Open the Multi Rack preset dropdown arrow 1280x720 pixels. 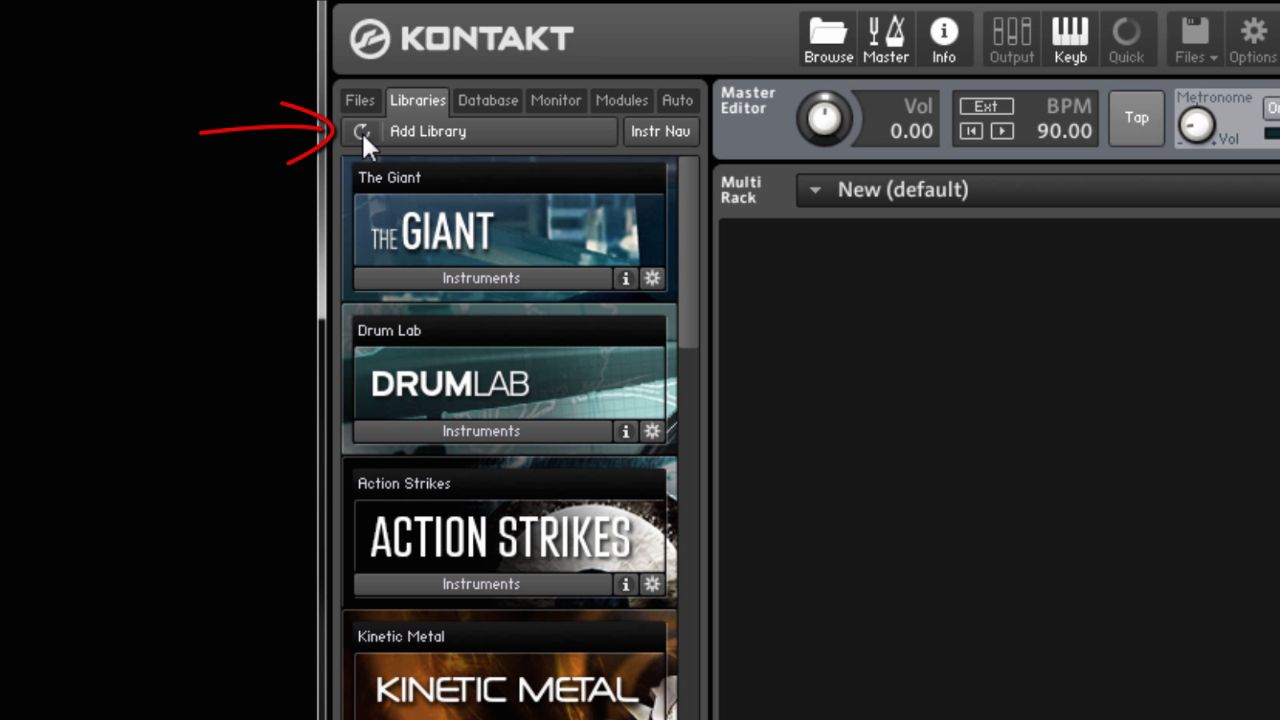[815, 190]
